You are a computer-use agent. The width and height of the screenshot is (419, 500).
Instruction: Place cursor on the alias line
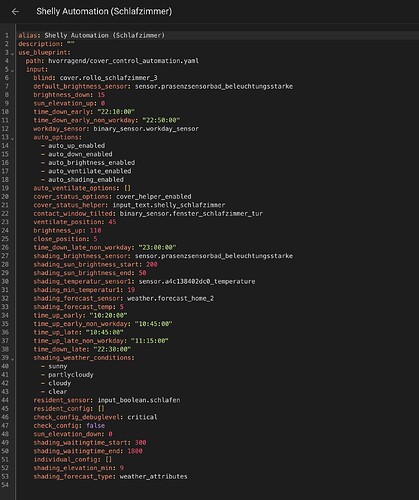(x=217, y=35)
